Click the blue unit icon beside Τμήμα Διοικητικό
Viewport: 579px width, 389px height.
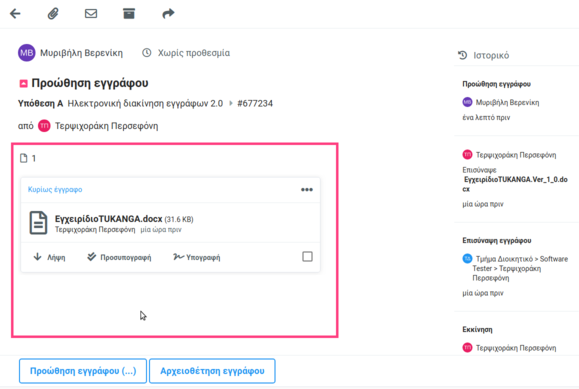pos(467,258)
